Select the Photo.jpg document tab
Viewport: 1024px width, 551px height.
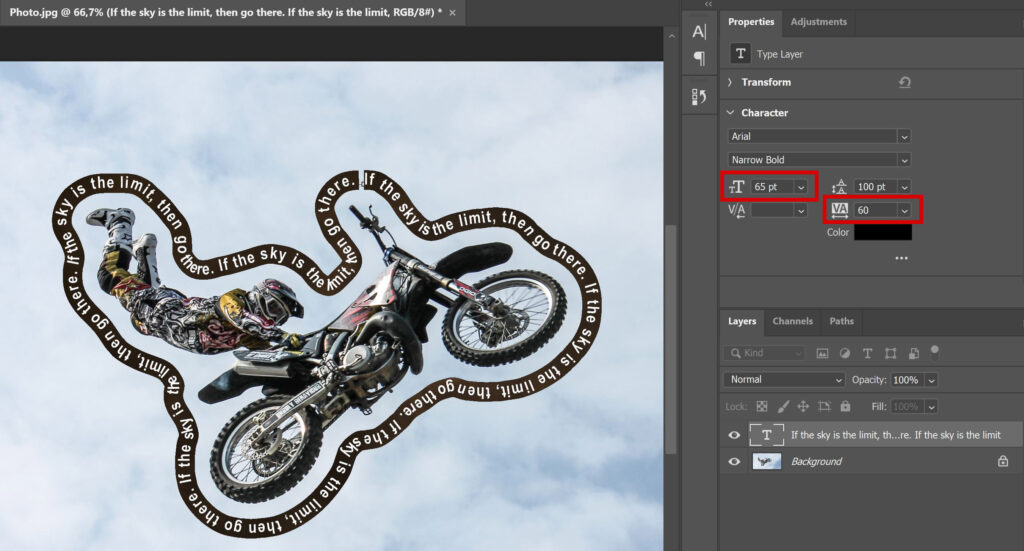(x=225, y=12)
